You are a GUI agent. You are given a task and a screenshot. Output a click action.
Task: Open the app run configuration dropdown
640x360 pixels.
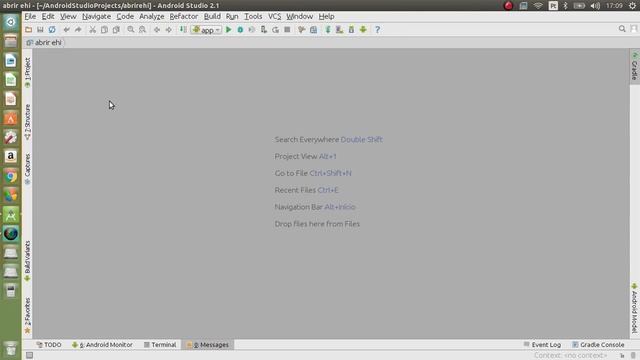click(206, 30)
